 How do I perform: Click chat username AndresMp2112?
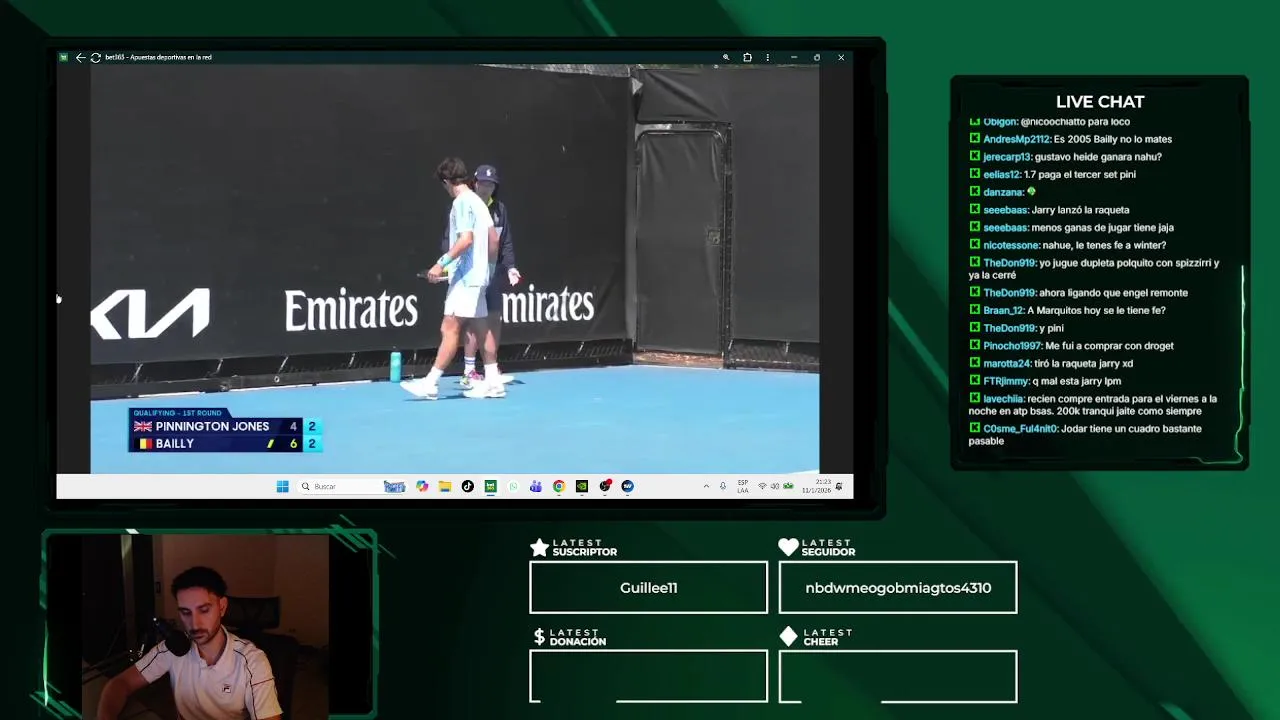tap(1017, 139)
